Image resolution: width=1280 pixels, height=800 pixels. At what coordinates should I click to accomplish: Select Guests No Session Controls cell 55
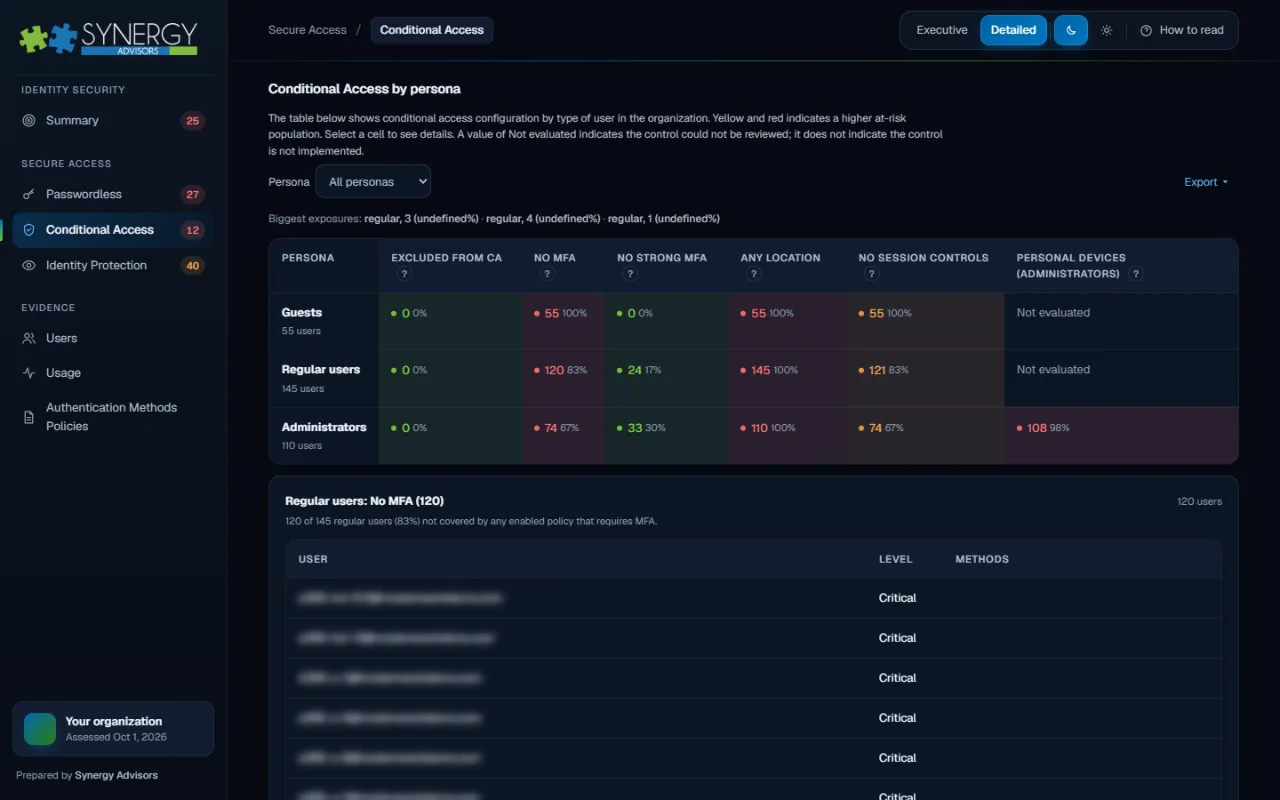925,321
